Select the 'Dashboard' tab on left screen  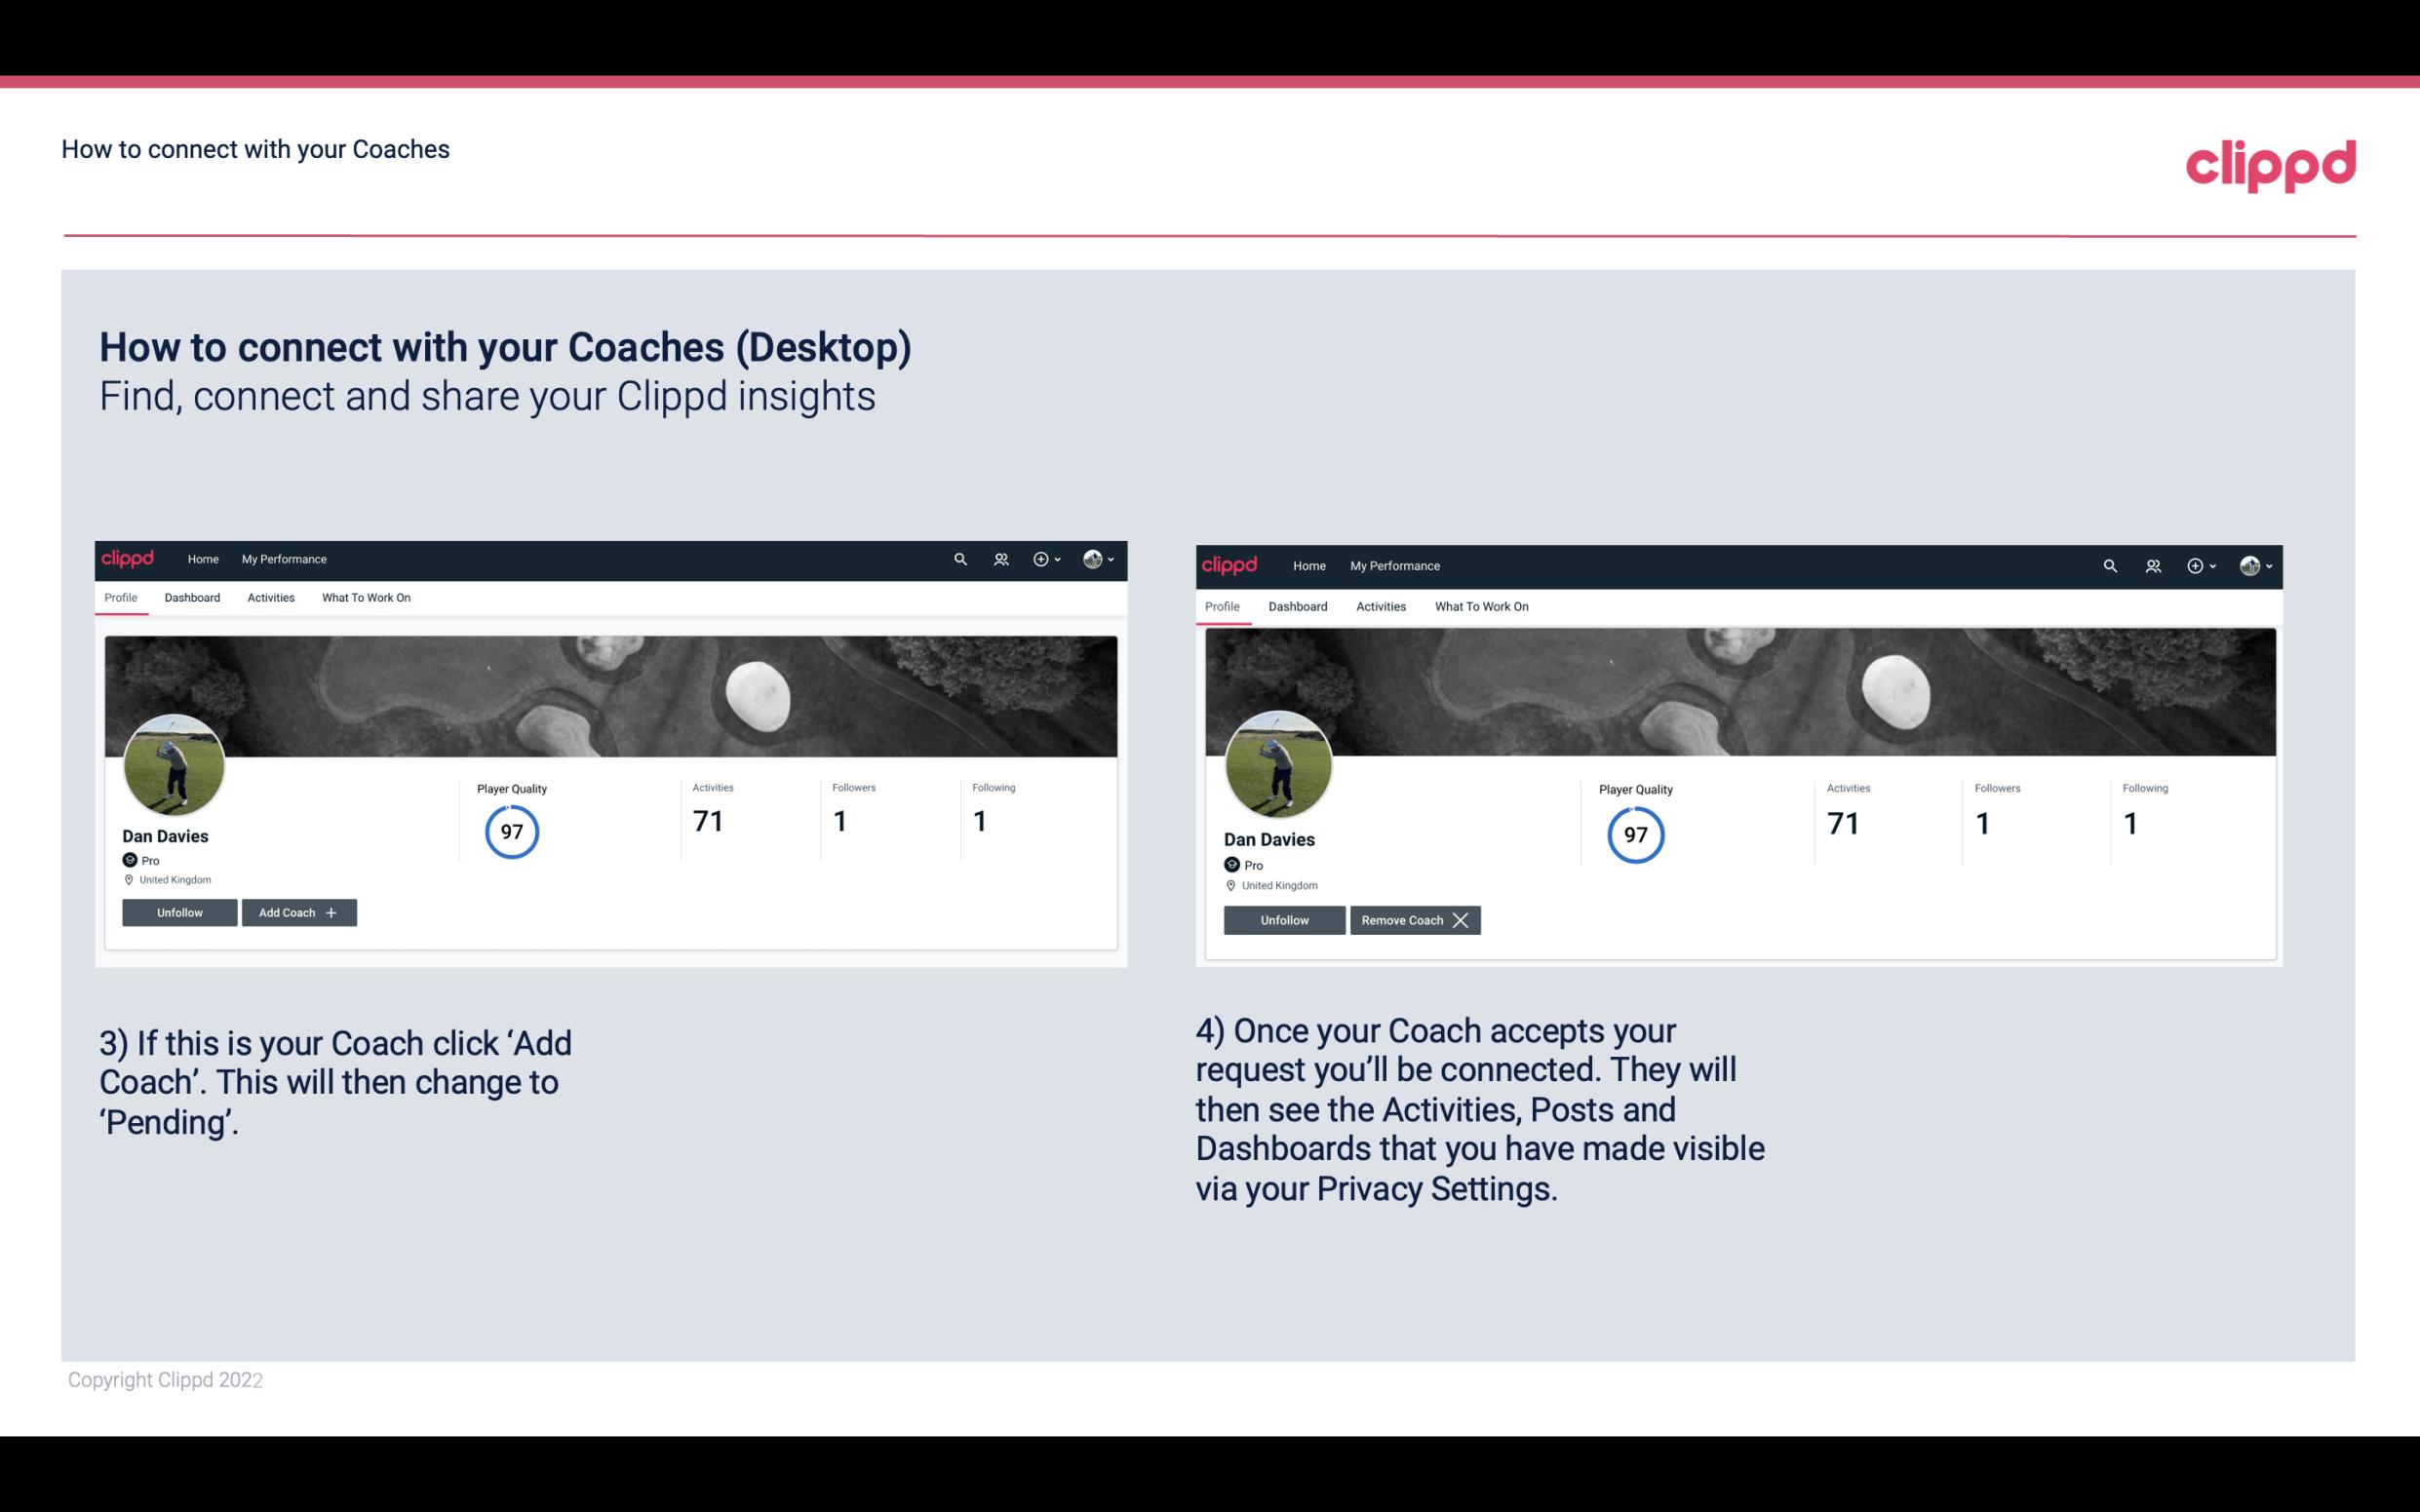click(192, 598)
